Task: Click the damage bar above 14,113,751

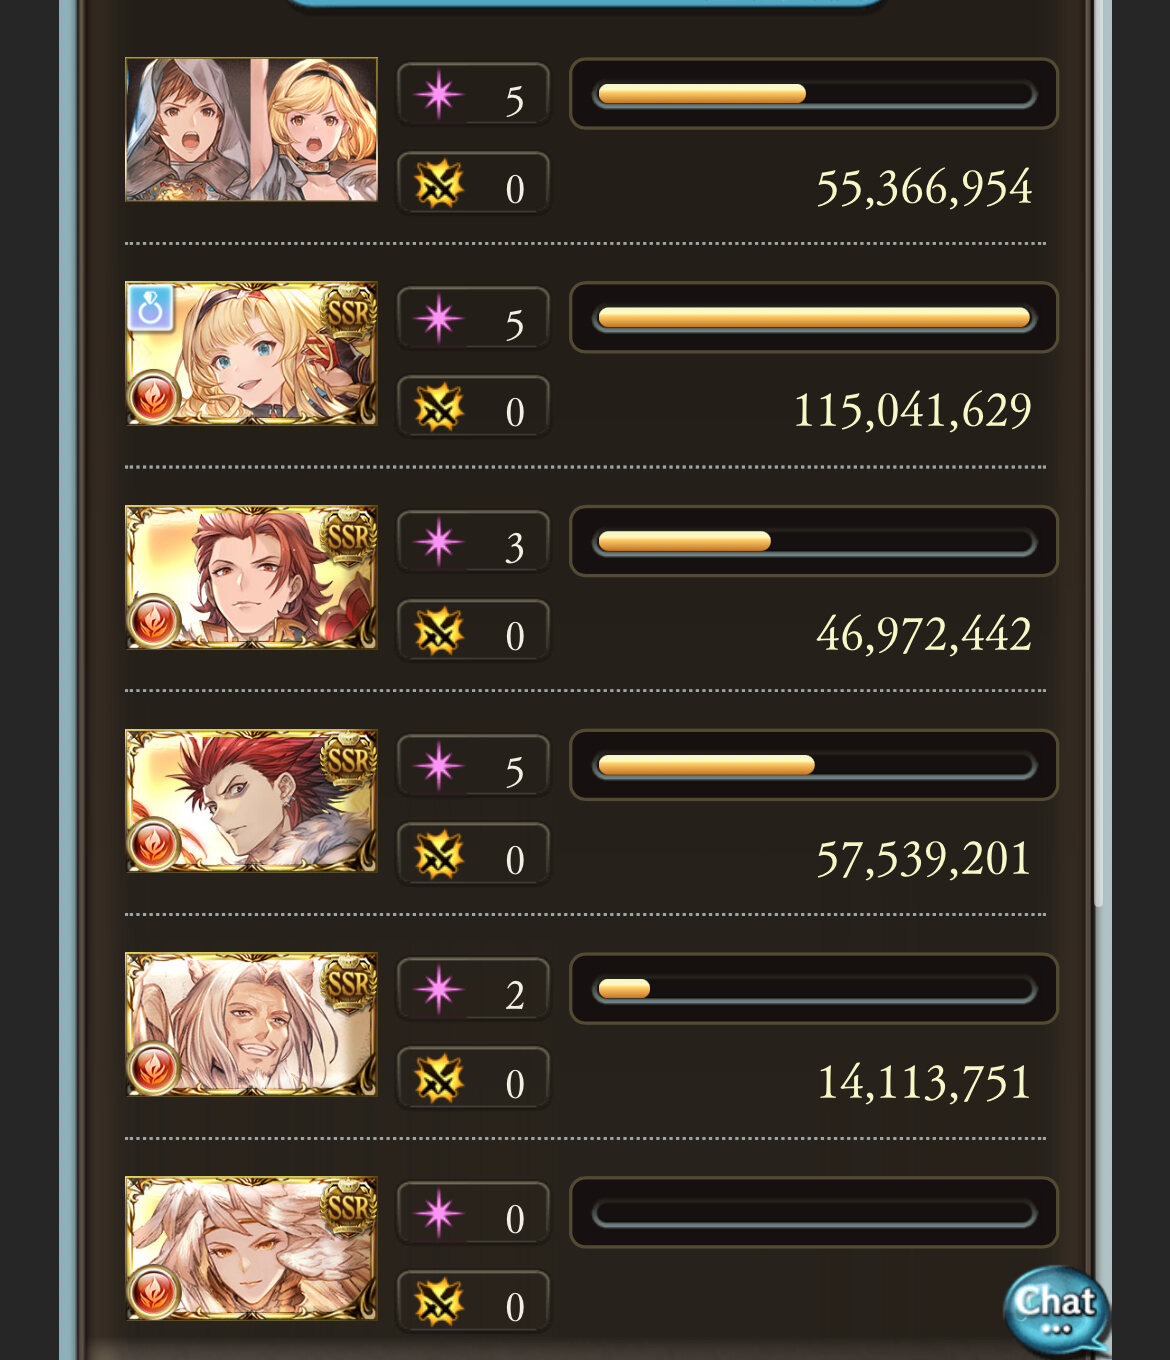Action: [x=814, y=989]
